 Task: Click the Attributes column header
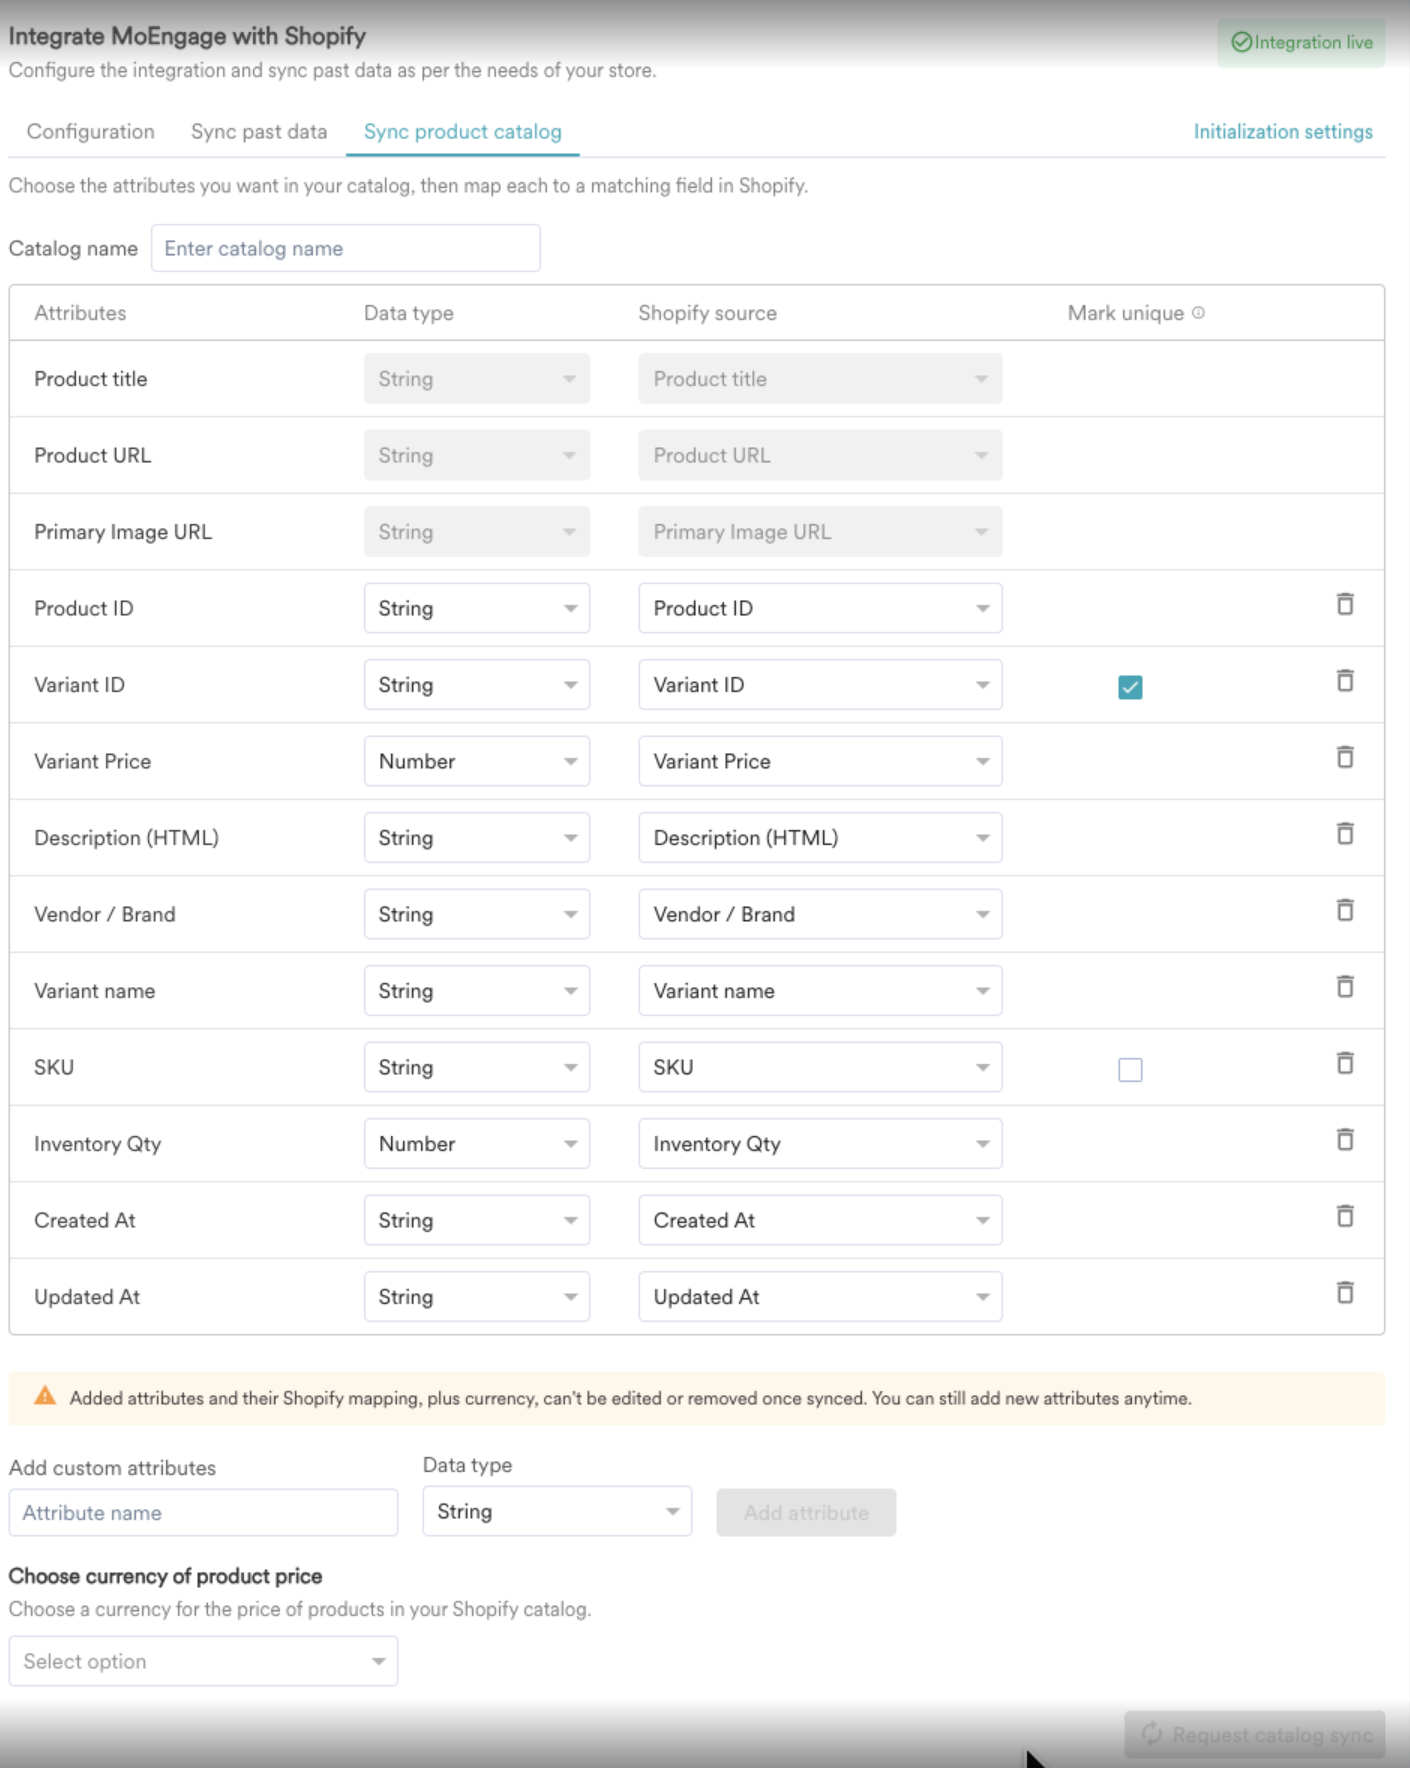click(80, 313)
